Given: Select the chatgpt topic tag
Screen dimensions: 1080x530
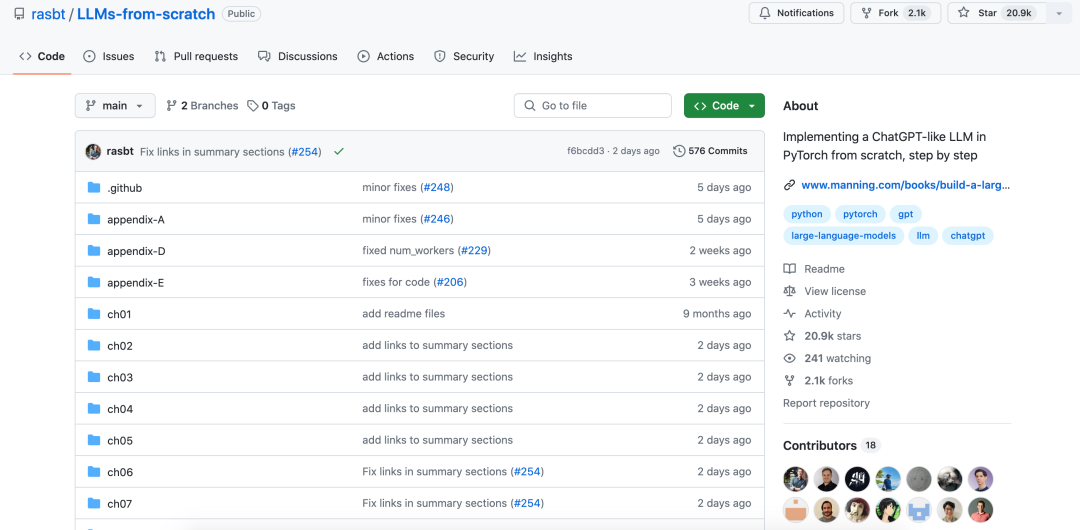Looking at the screenshot, I should [x=968, y=236].
